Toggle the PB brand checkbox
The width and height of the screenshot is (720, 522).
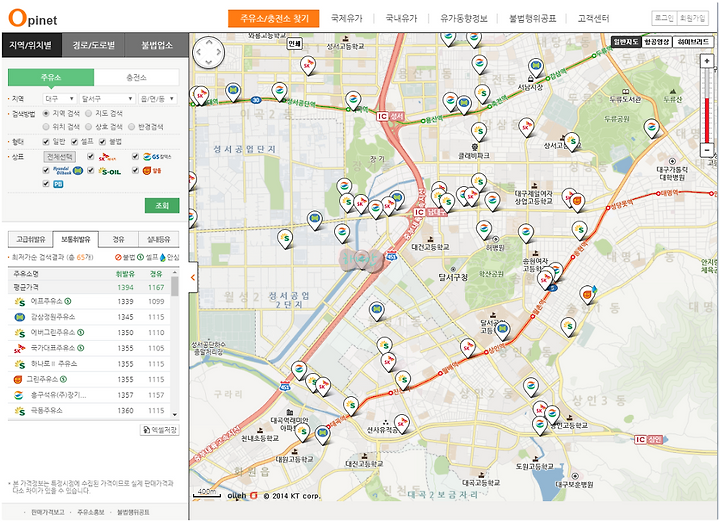(x=46, y=184)
